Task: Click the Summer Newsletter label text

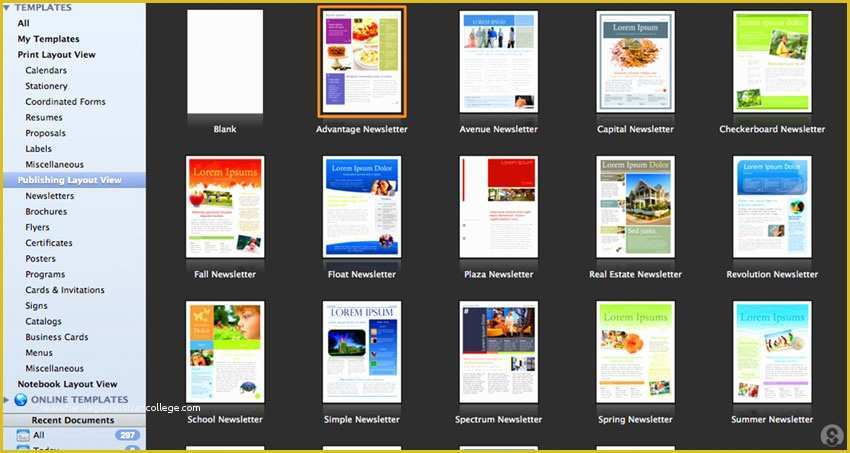Action: (x=772, y=420)
